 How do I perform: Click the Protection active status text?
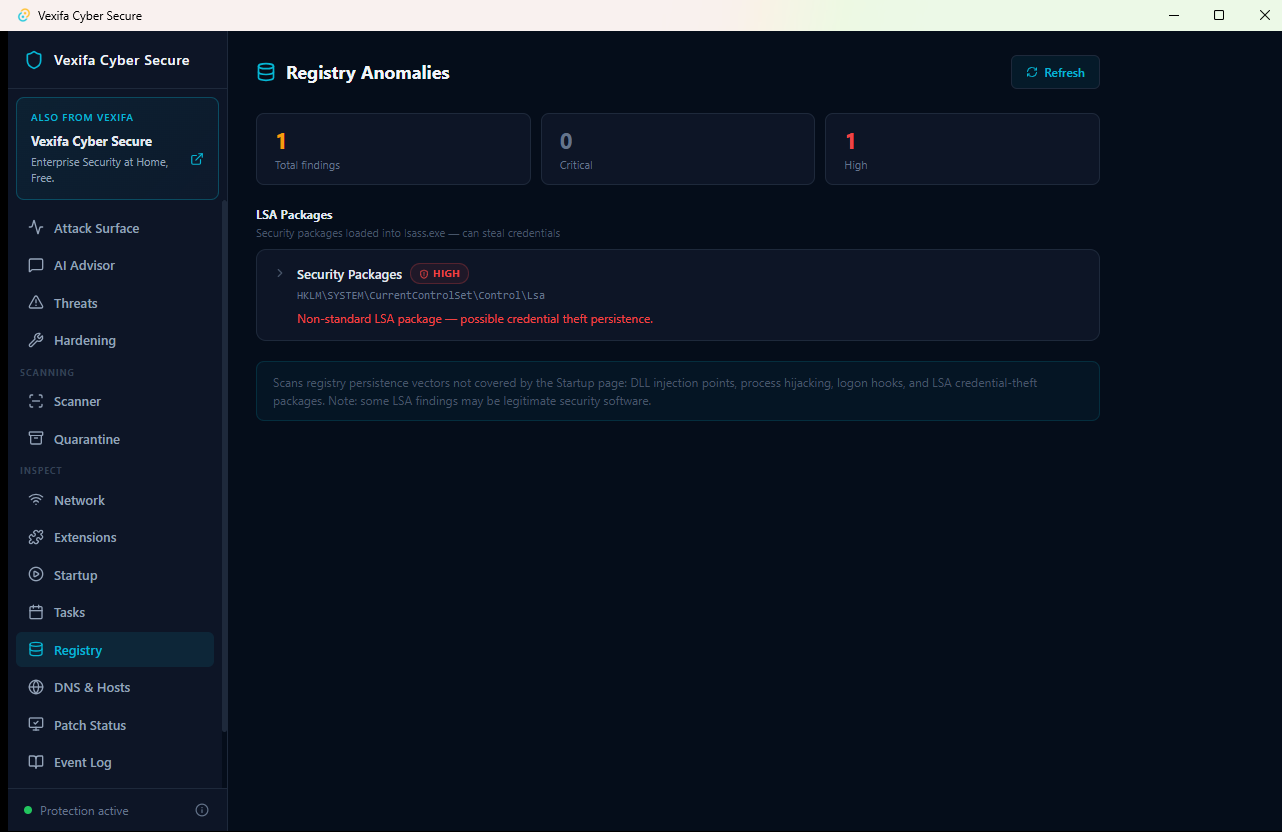tap(84, 811)
